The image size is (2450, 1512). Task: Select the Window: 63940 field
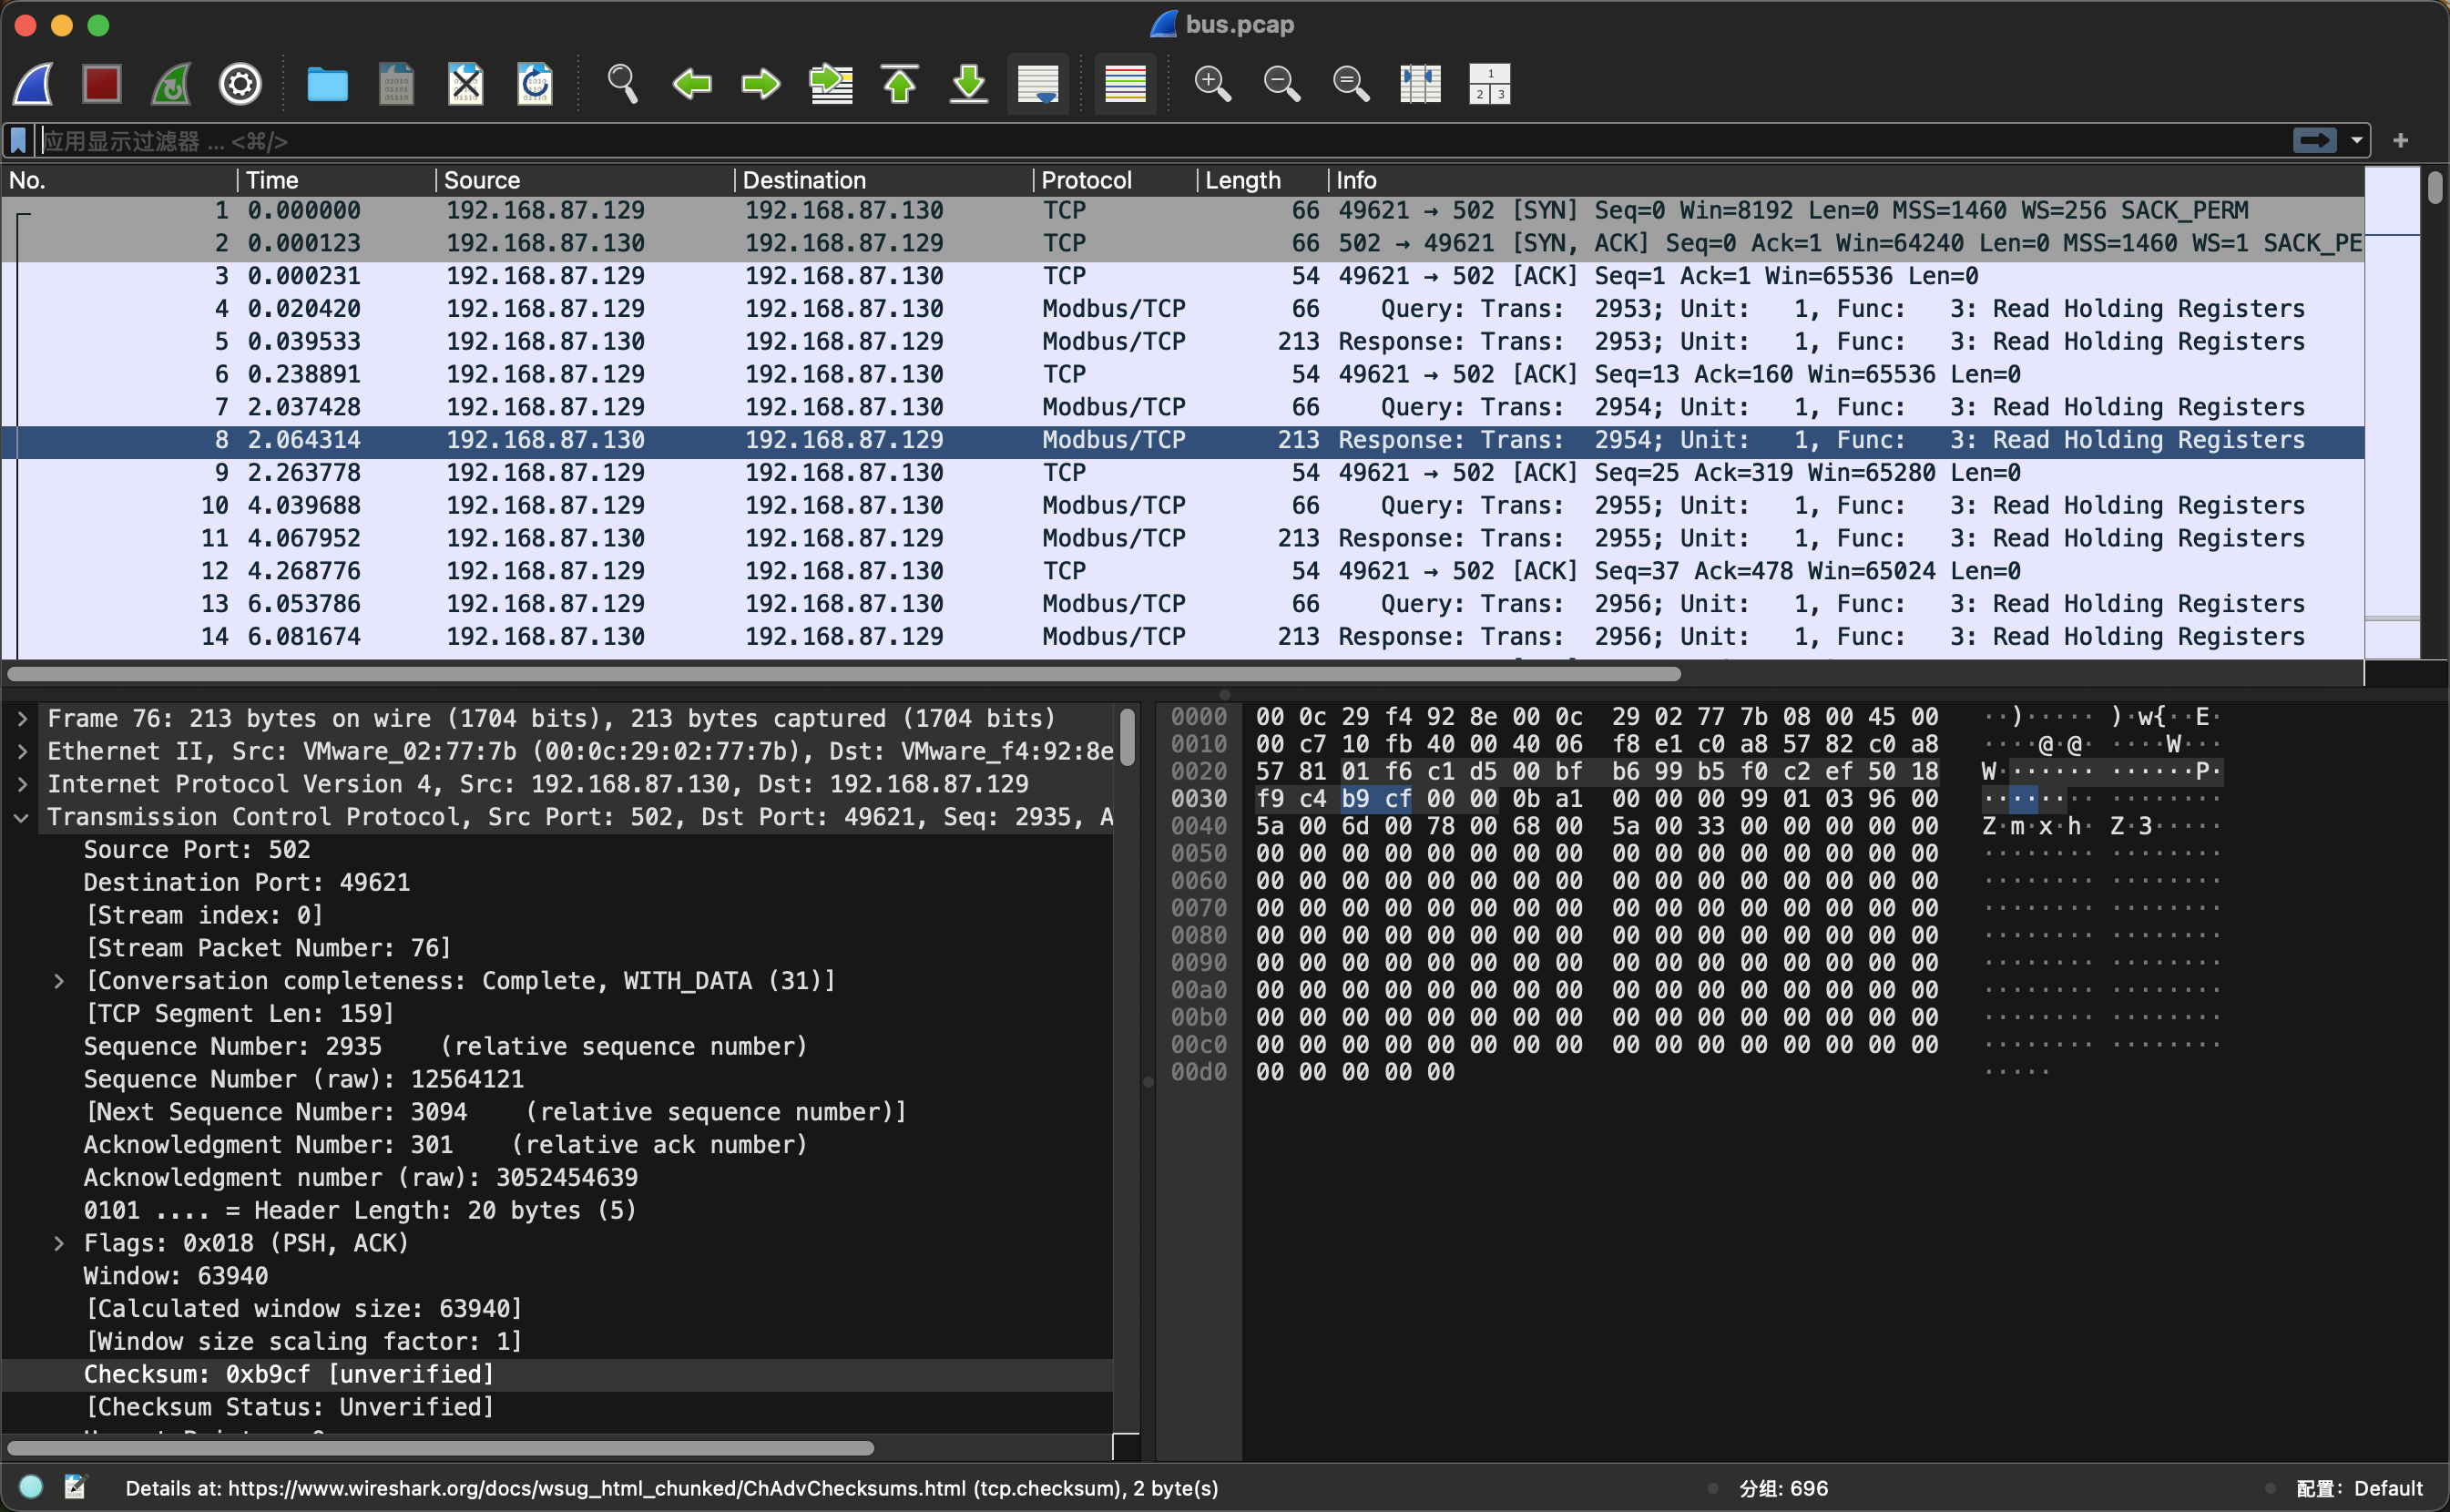176,1277
